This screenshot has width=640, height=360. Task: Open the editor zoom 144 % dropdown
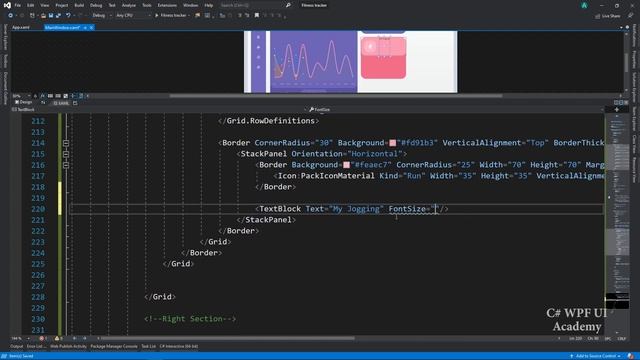21,338
